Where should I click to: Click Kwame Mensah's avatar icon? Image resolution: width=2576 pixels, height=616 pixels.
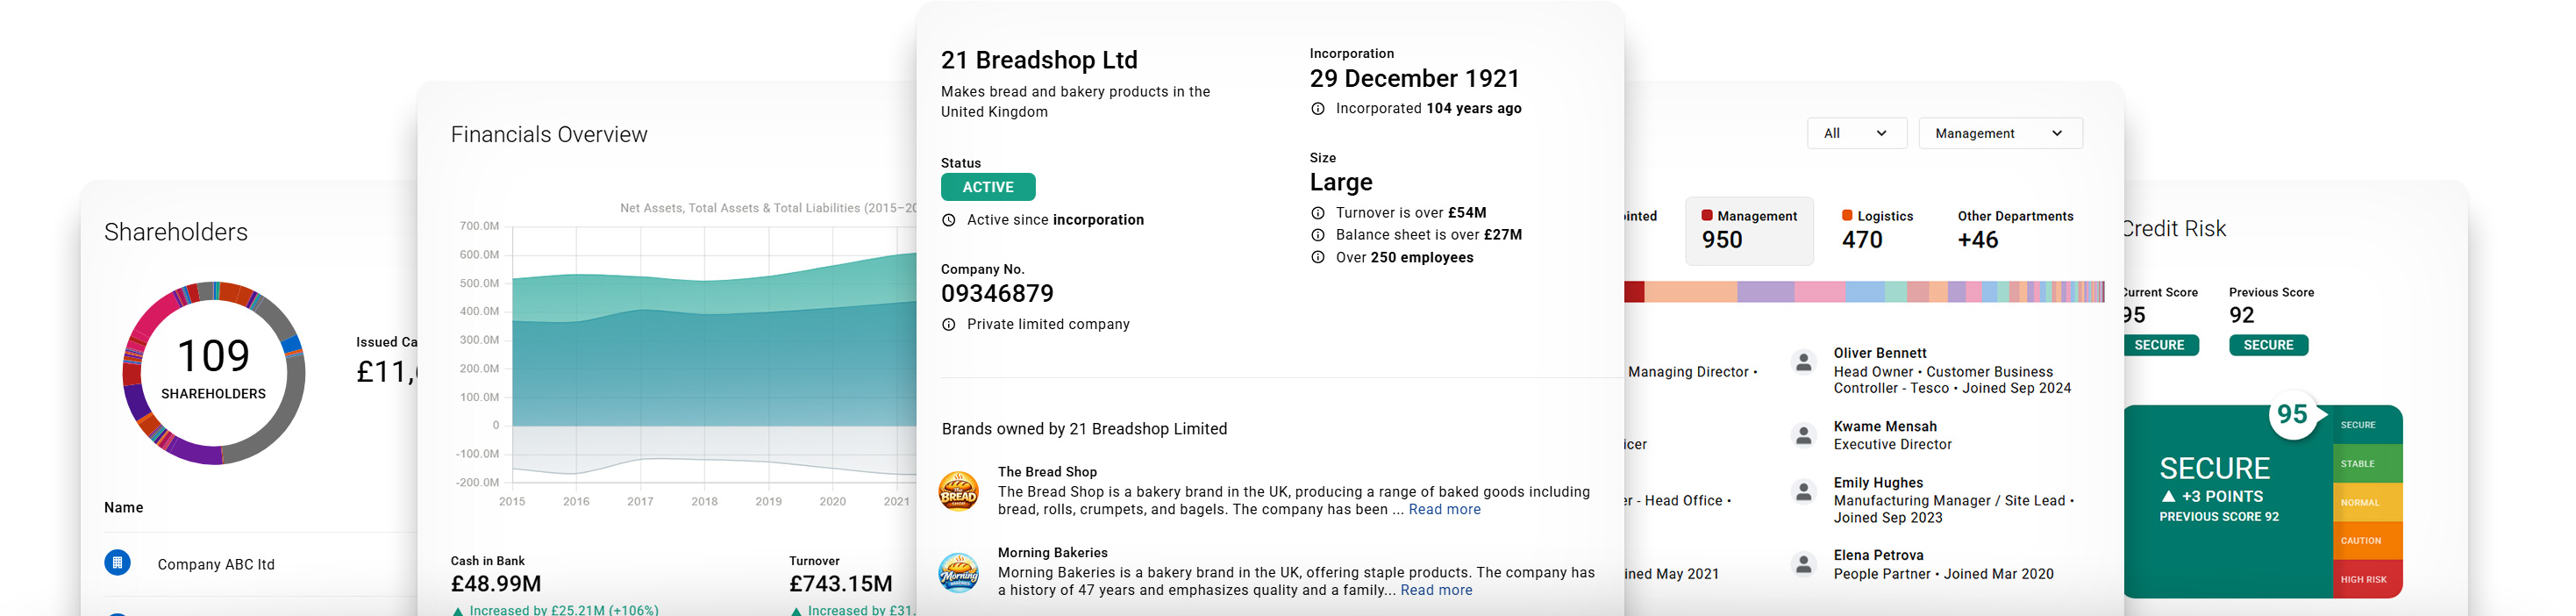click(x=1803, y=435)
